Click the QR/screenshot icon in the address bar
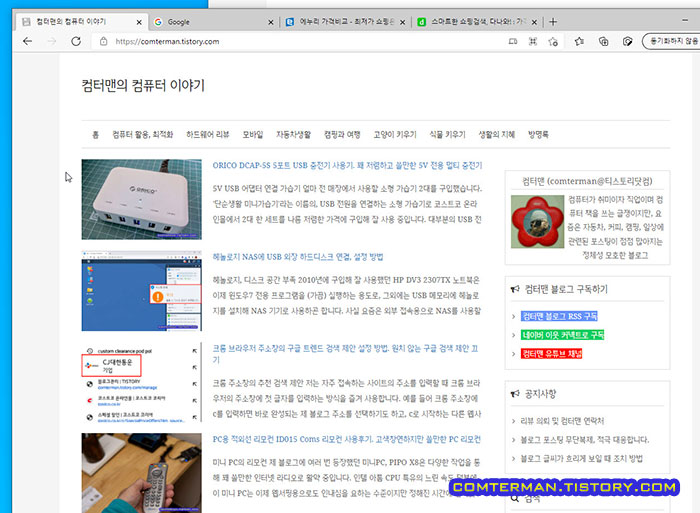The height and width of the screenshot is (513, 700). [x=533, y=42]
